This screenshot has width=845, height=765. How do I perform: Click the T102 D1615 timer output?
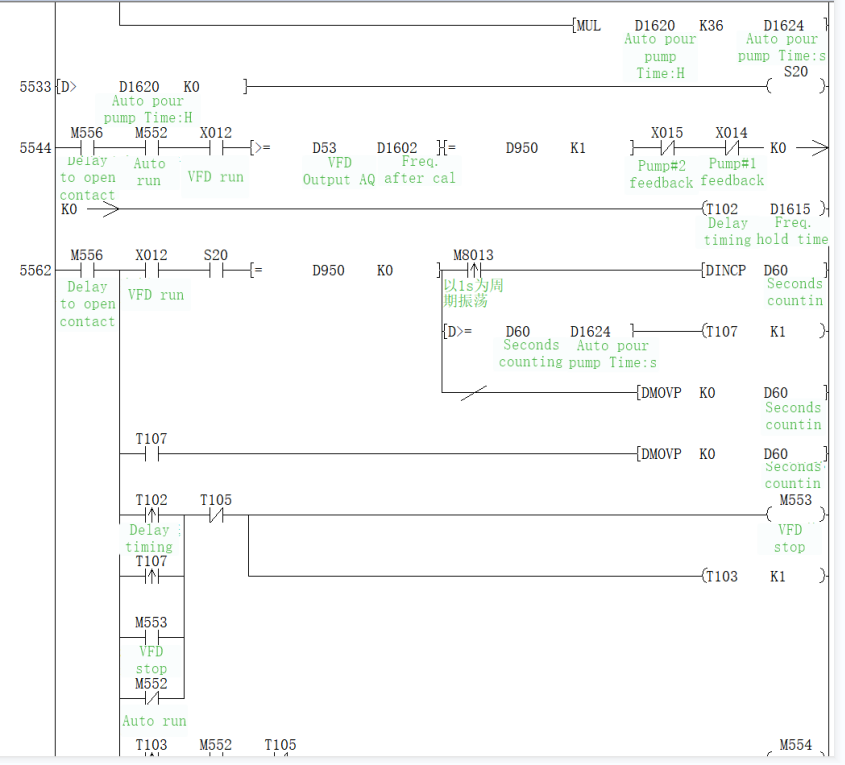point(766,209)
